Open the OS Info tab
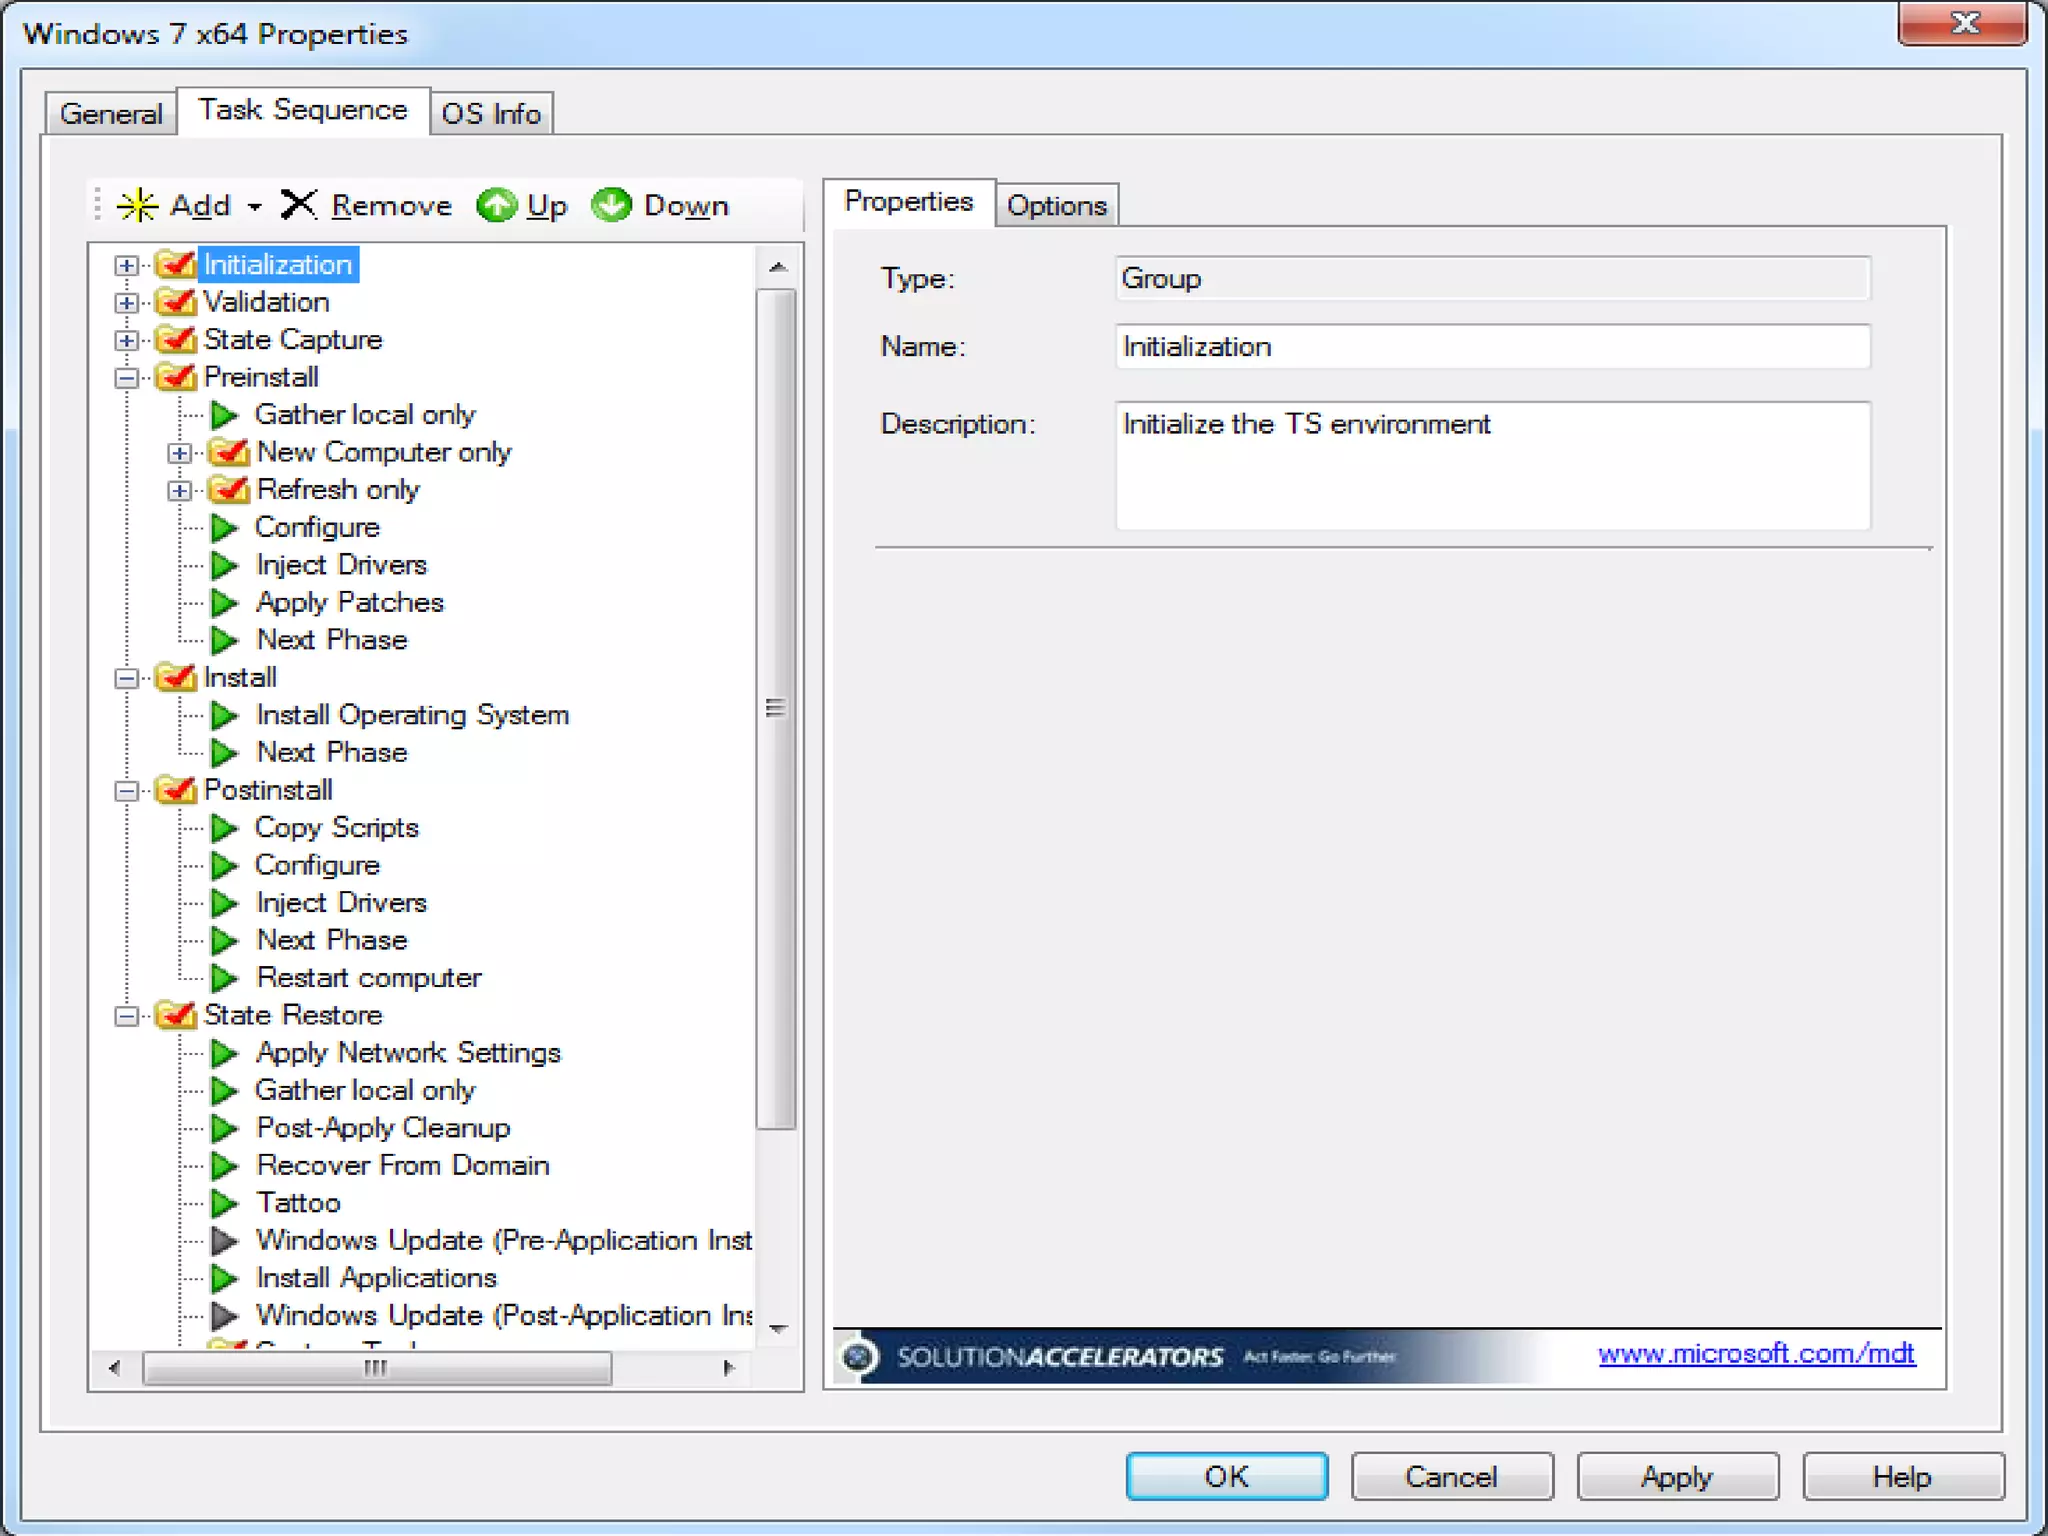 tap(491, 114)
